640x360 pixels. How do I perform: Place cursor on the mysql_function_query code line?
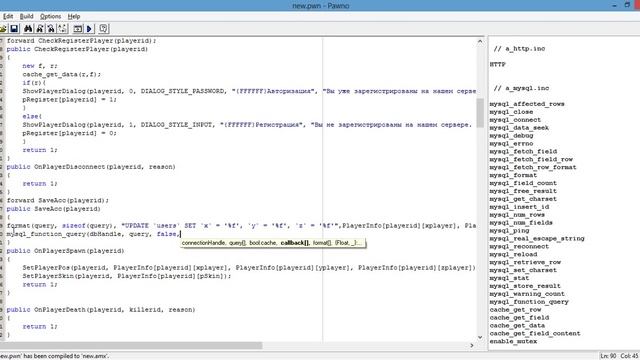[93, 234]
